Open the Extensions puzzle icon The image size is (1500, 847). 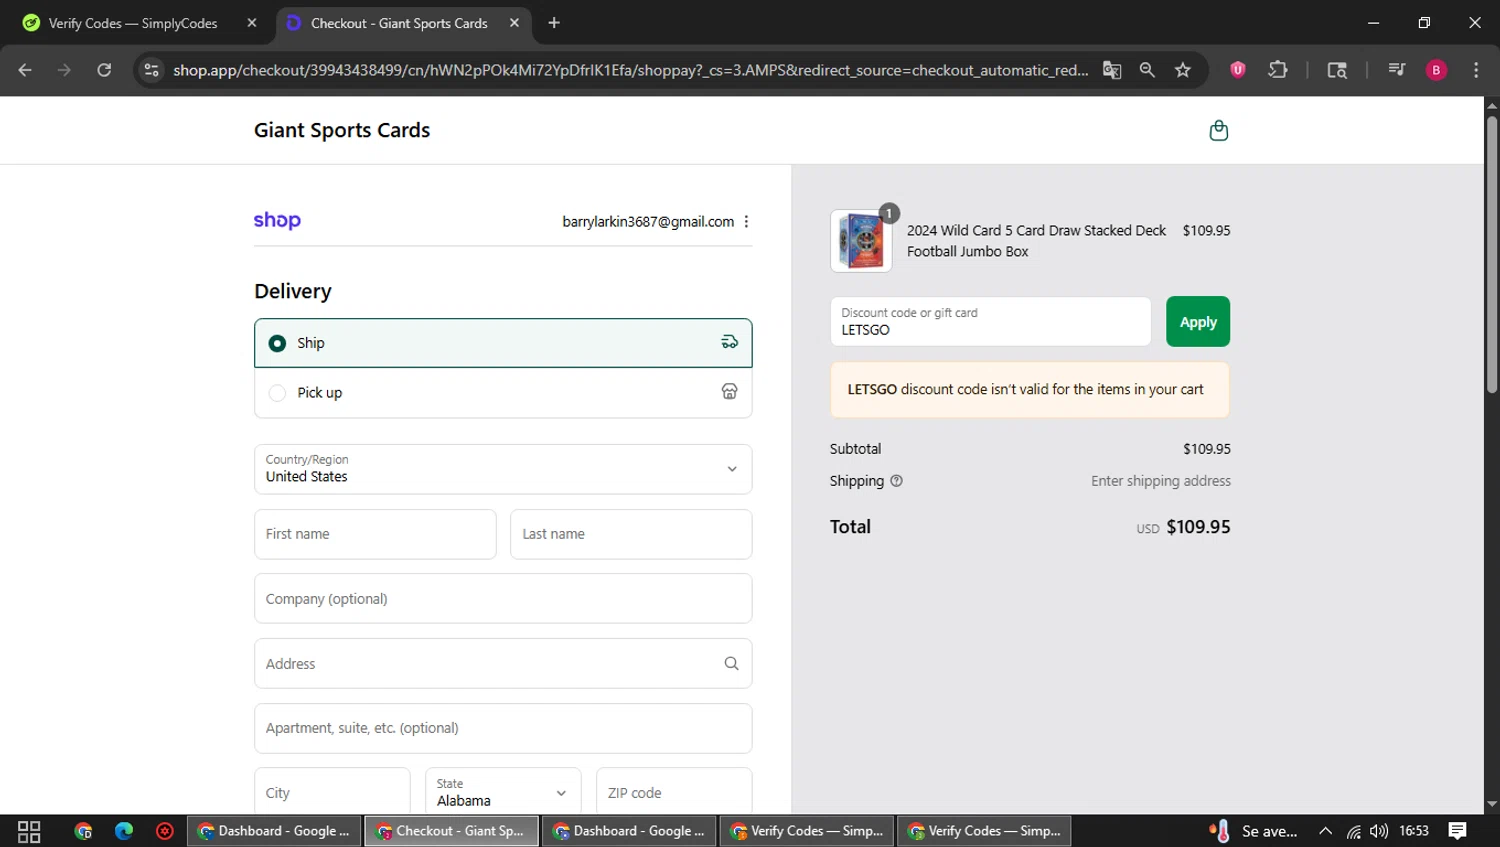tap(1278, 70)
